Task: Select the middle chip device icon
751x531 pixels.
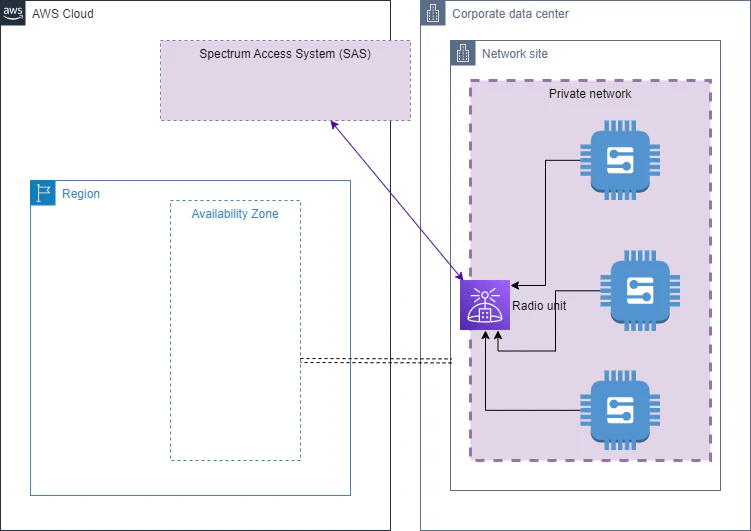Action: click(640, 290)
